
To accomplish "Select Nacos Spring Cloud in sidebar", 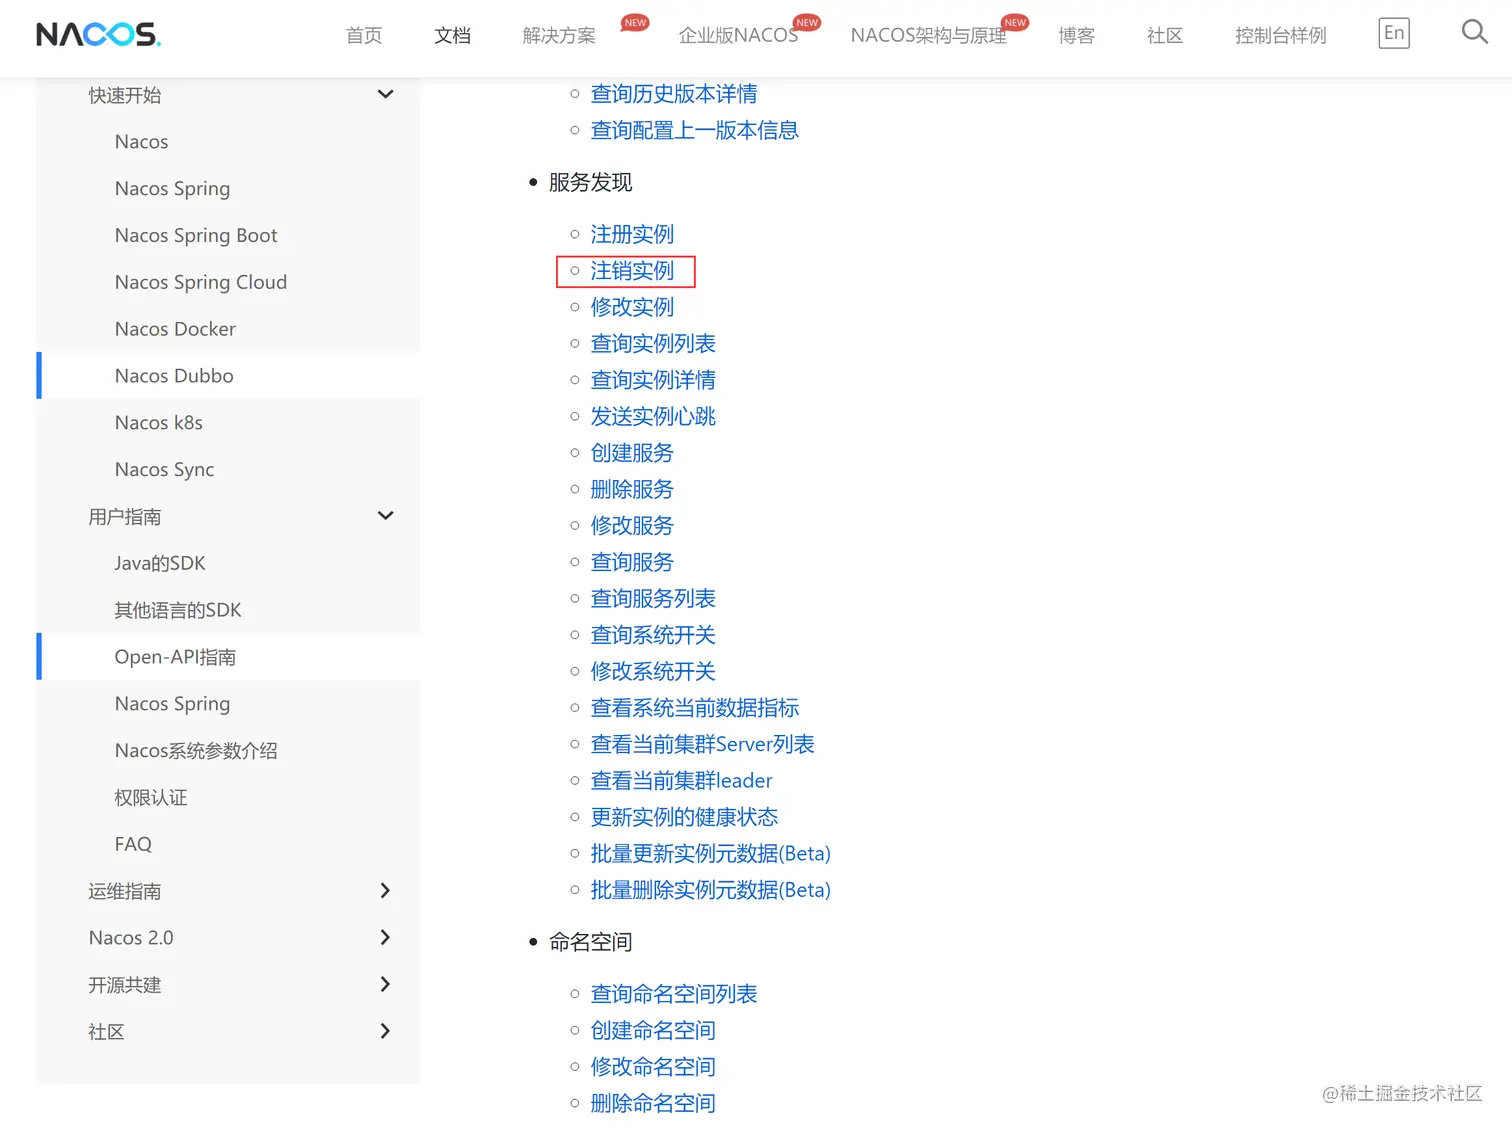I will (x=201, y=282).
